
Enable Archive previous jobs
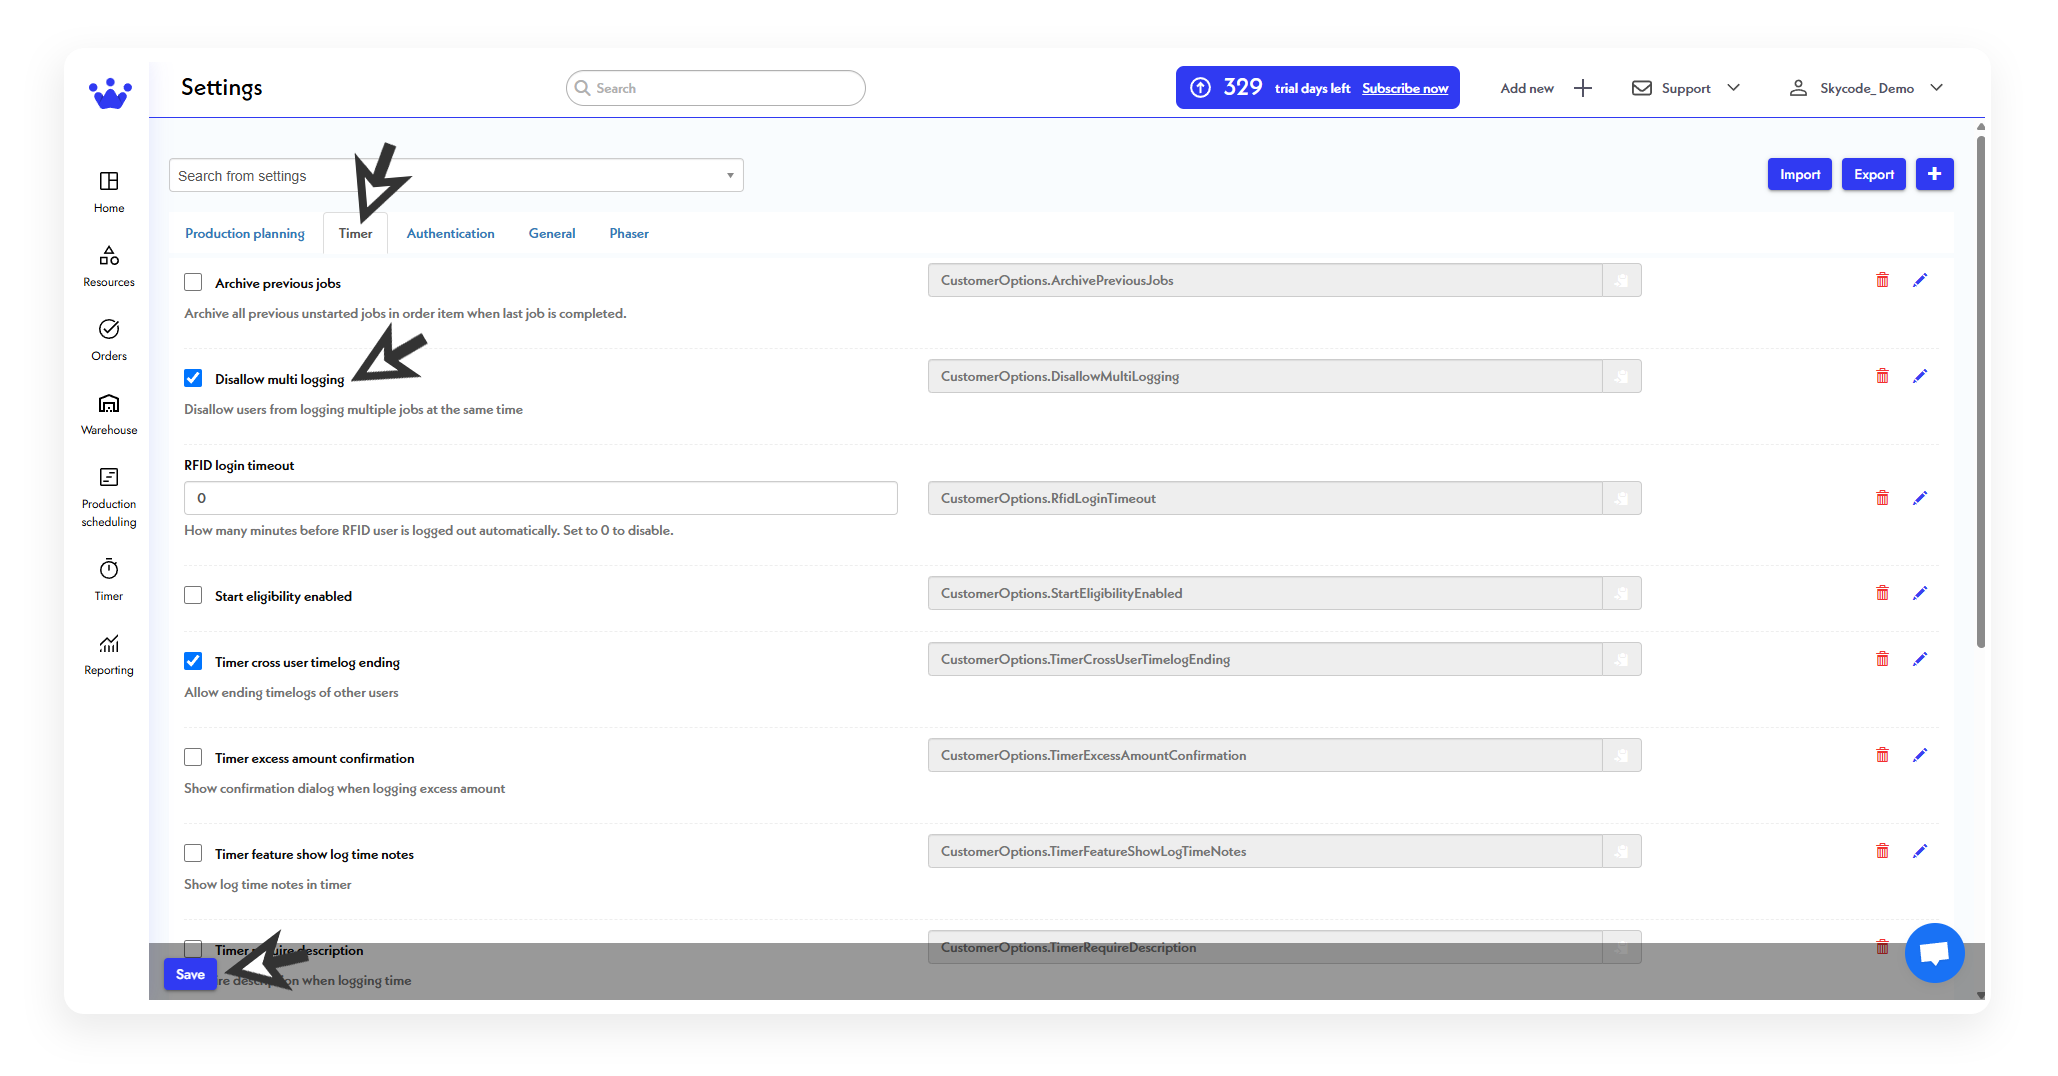point(193,282)
